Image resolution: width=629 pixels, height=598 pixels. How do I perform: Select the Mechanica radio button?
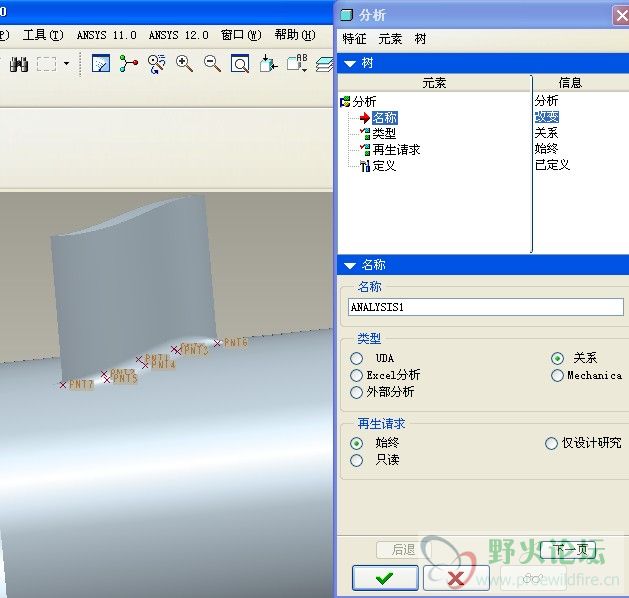(558, 375)
